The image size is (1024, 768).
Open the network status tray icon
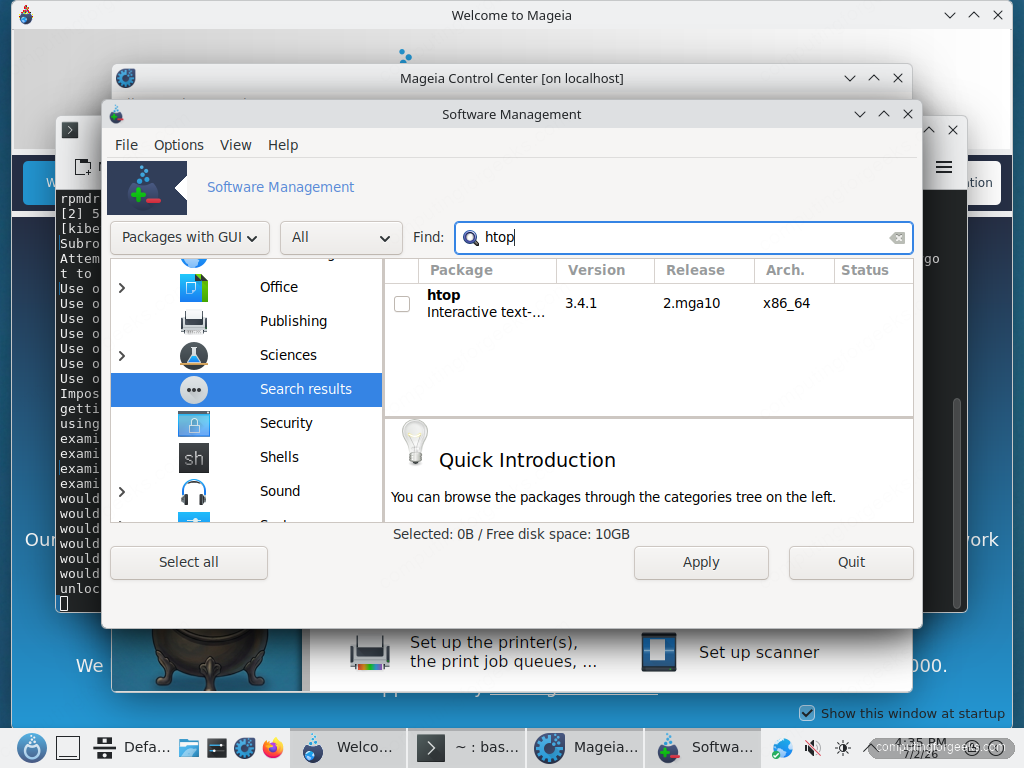782,748
